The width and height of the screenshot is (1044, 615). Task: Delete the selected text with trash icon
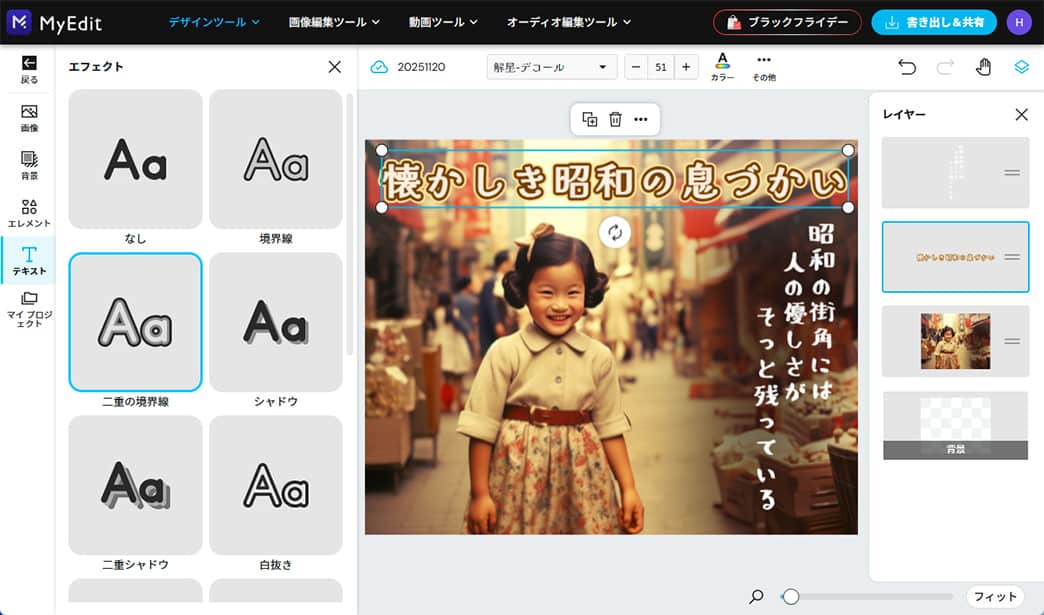(615, 119)
